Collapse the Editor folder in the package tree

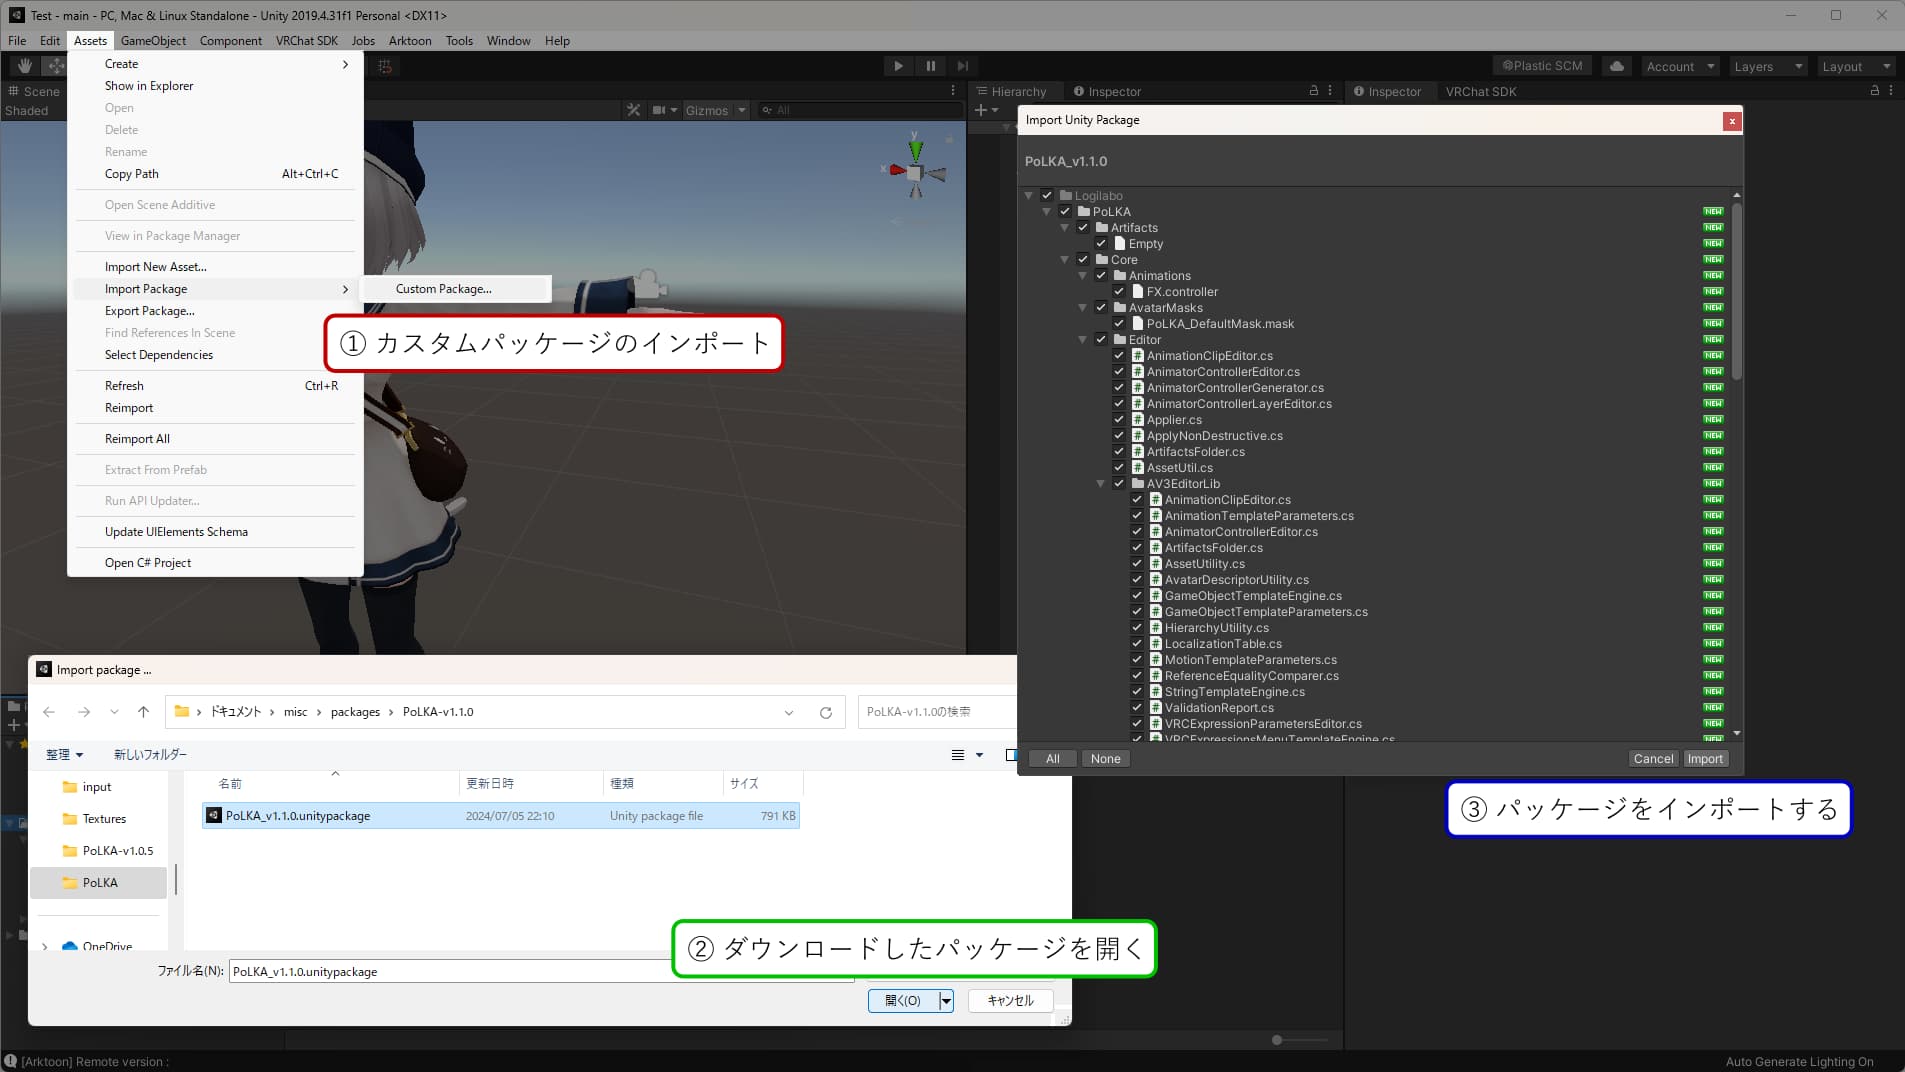coord(1085,339)
